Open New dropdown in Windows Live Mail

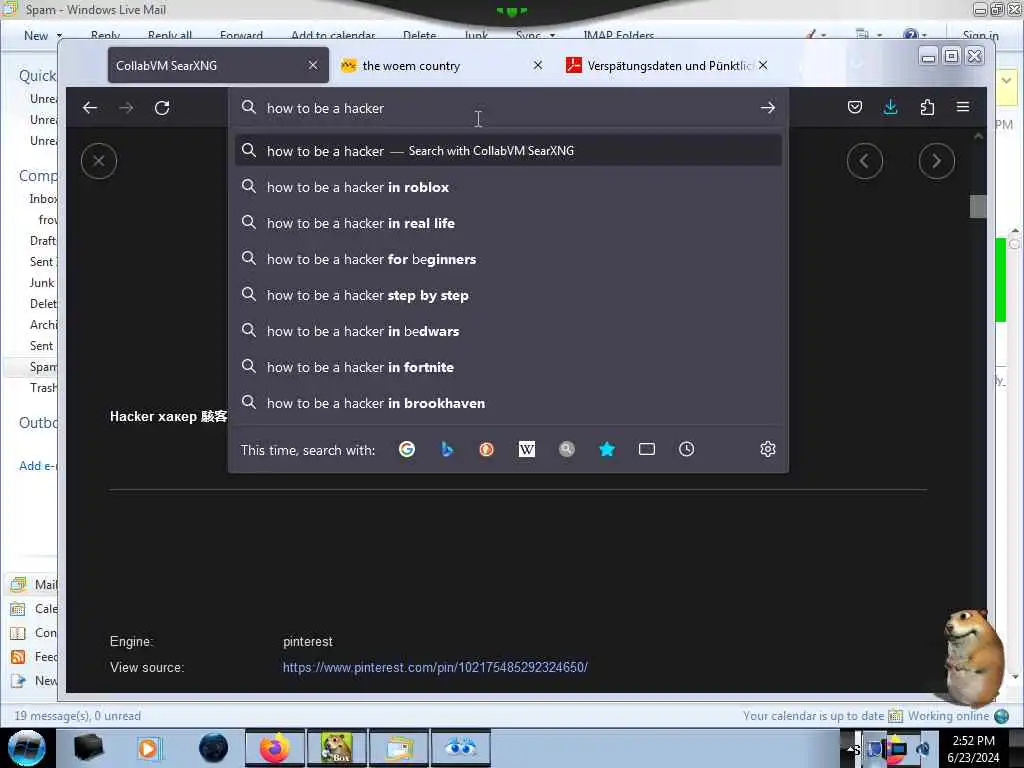click(x=59, y=35)
